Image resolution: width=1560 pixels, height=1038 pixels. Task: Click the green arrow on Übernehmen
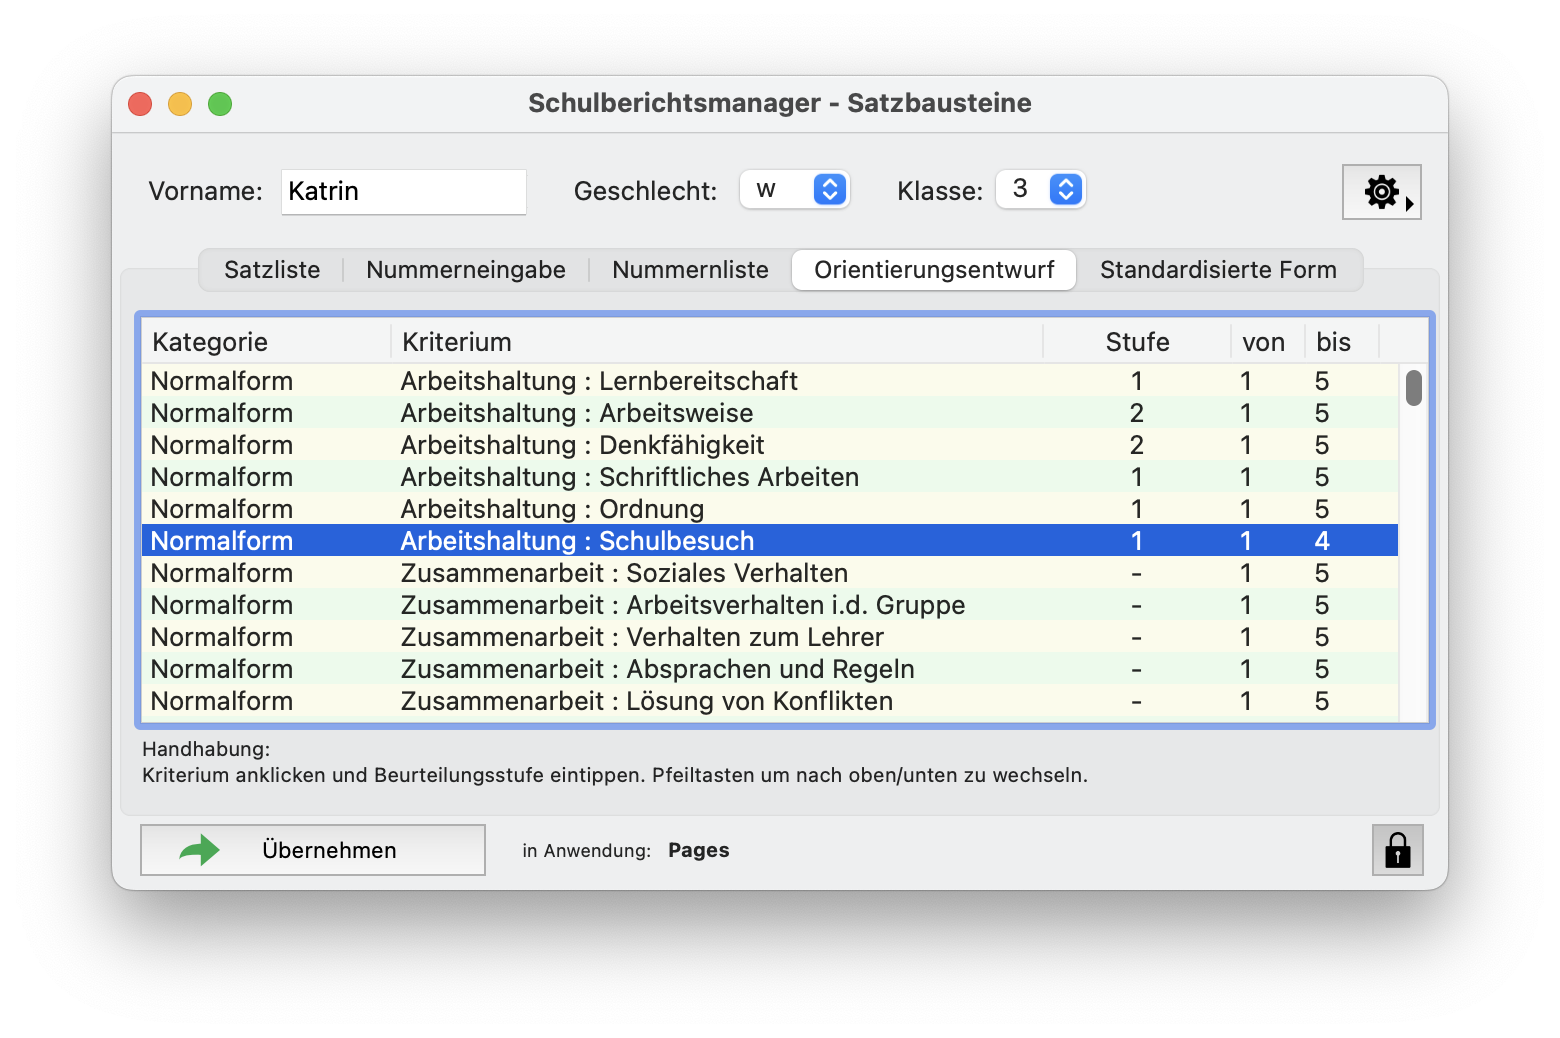point(198,849)
